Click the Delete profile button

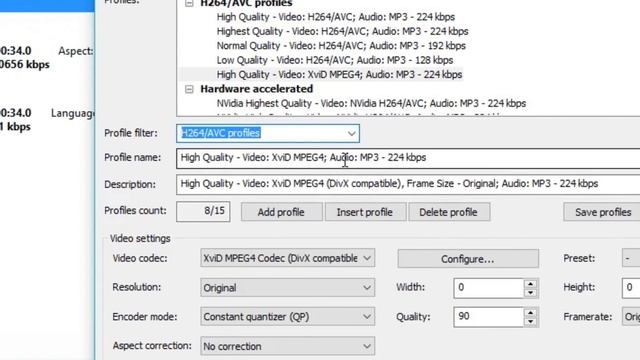pyautogui.click(x=449, y=212)
